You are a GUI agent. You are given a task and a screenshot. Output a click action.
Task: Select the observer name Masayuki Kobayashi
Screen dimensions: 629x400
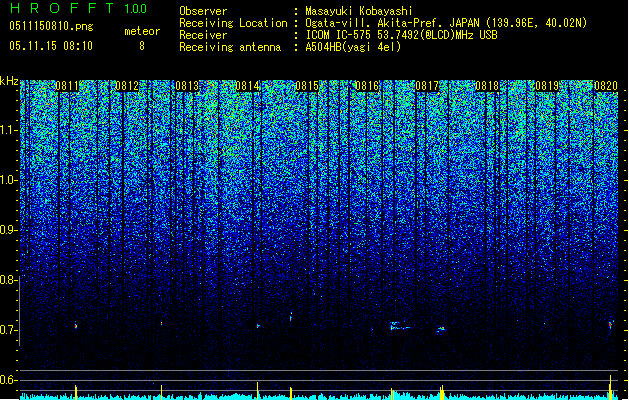[359, 11]
